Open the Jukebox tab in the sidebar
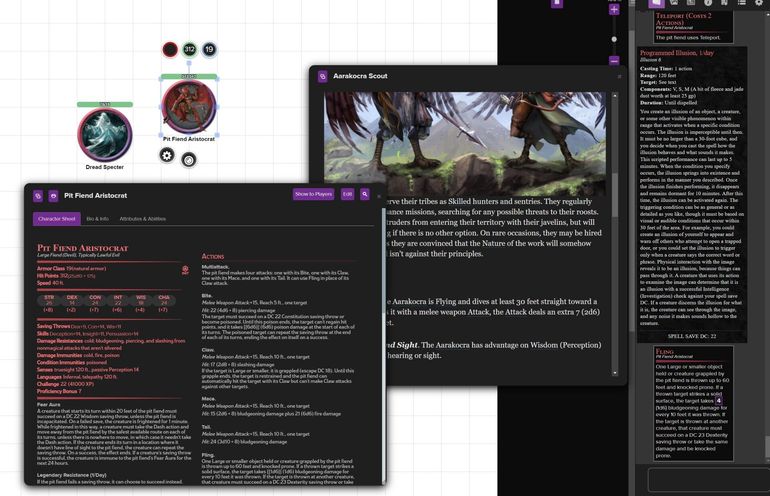The image size is (770, 496). click(724, 2)
